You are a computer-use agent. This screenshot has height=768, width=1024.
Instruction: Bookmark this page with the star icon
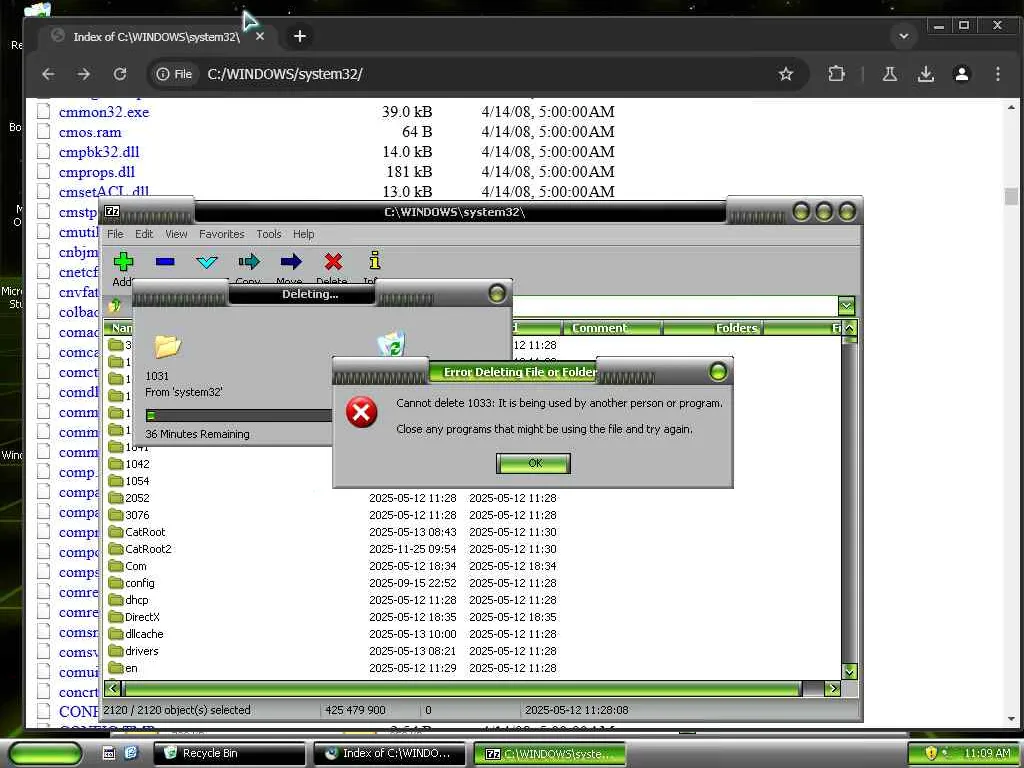pyautogui.click(x=786, y=74)
